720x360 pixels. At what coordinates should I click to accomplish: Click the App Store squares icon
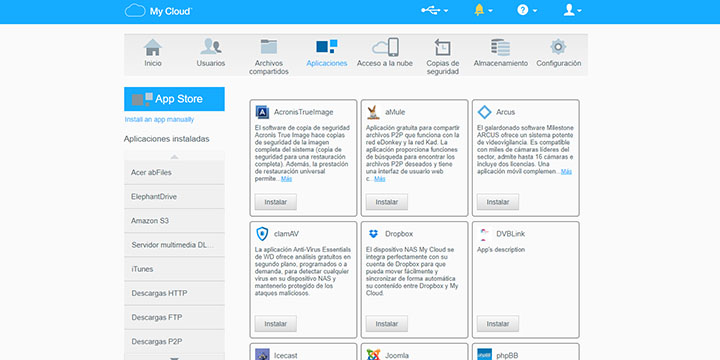[x=142, y=99]
